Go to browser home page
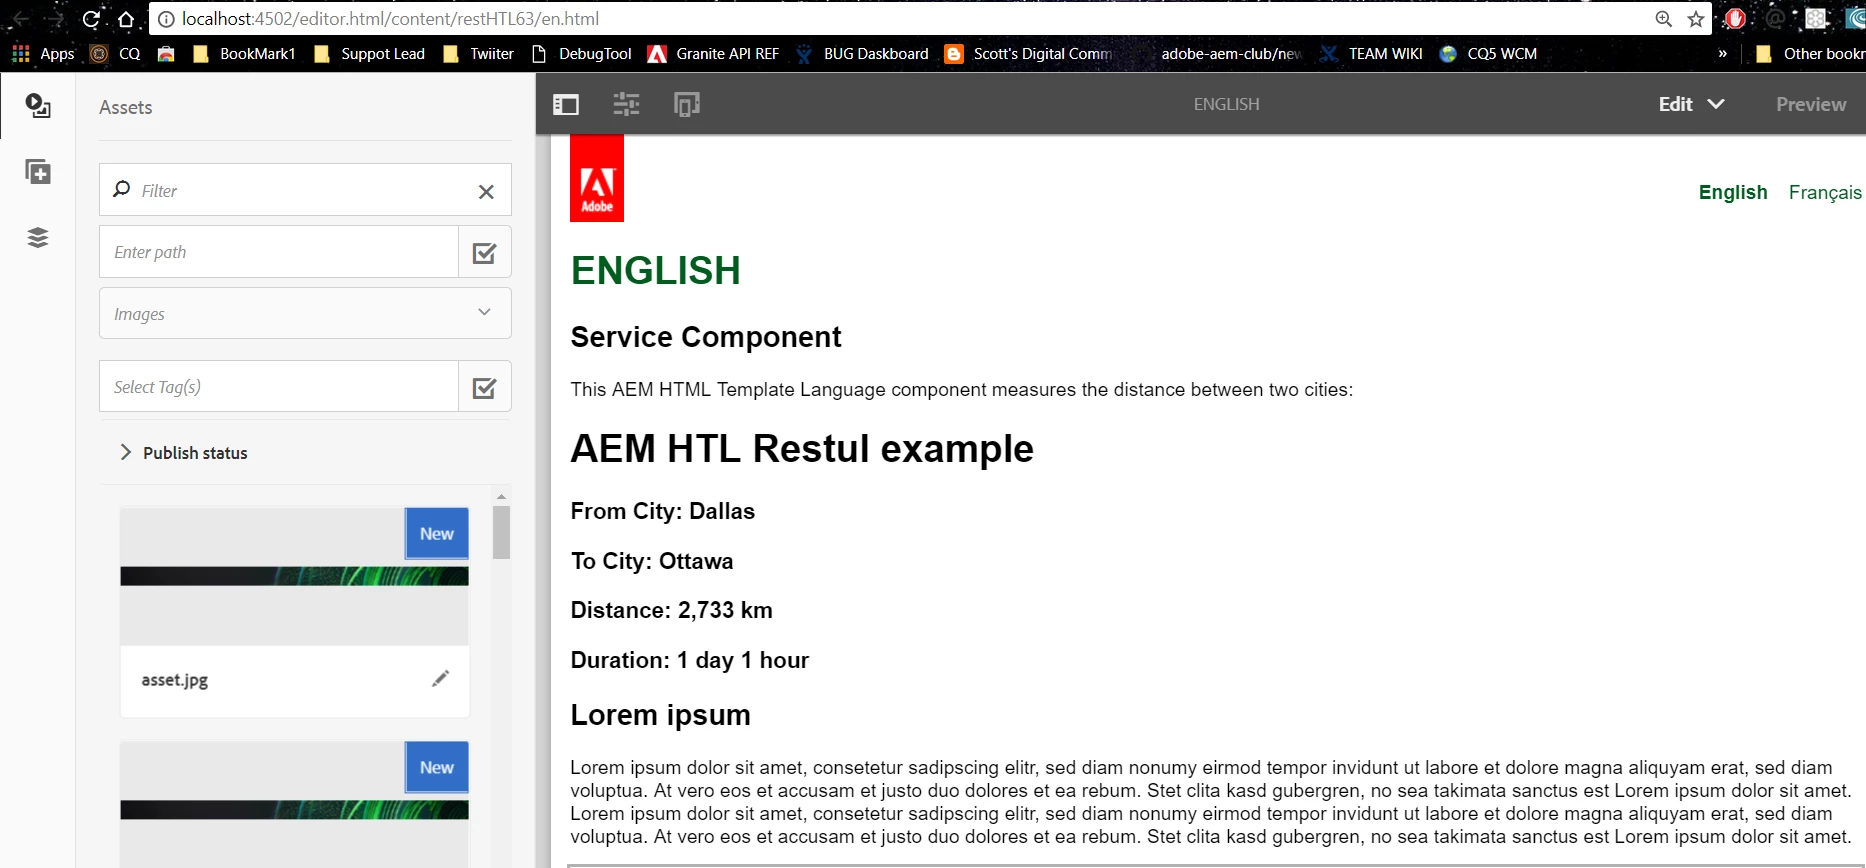Image resolution: width=1866 pixels, height=868 pixels. [x=125, y=19]
